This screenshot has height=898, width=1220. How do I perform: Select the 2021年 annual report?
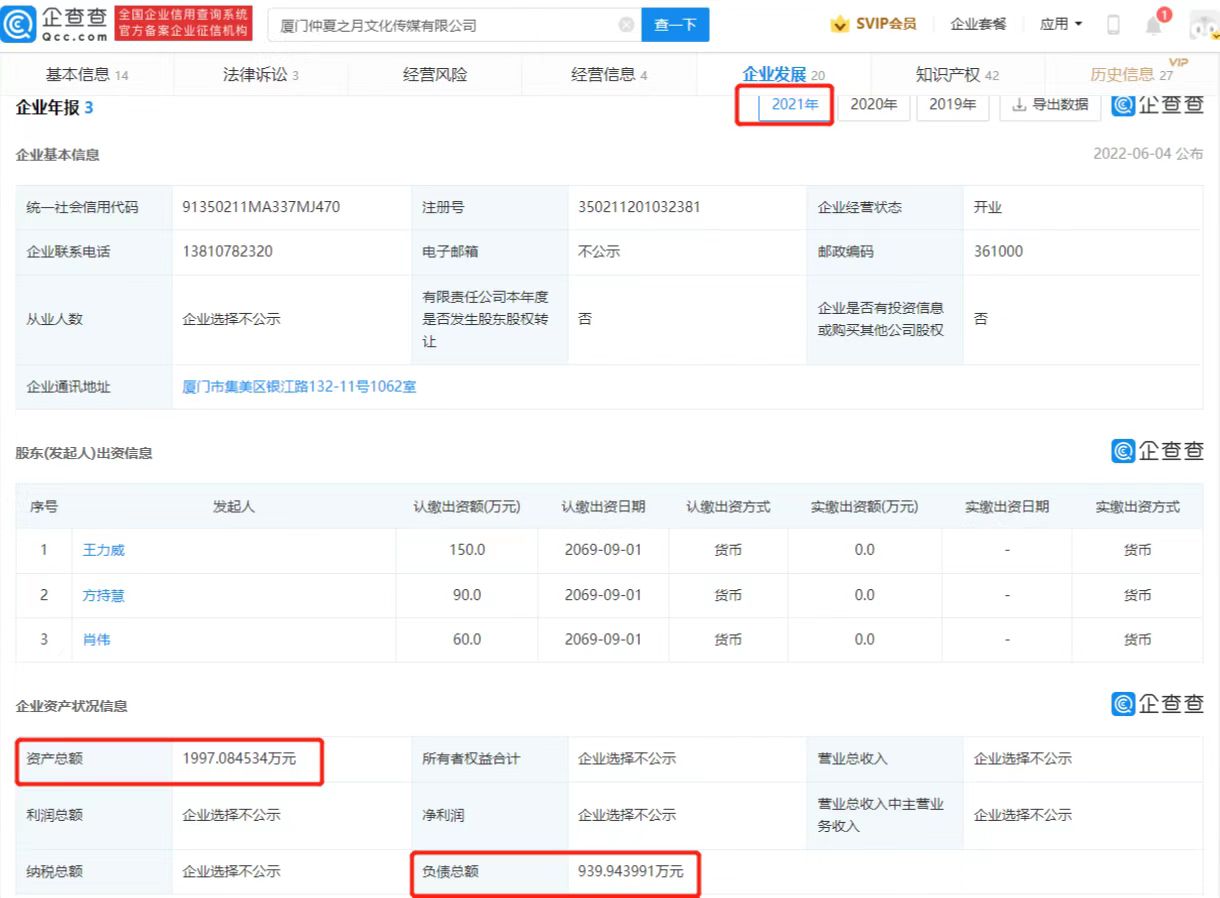[795, 104]
